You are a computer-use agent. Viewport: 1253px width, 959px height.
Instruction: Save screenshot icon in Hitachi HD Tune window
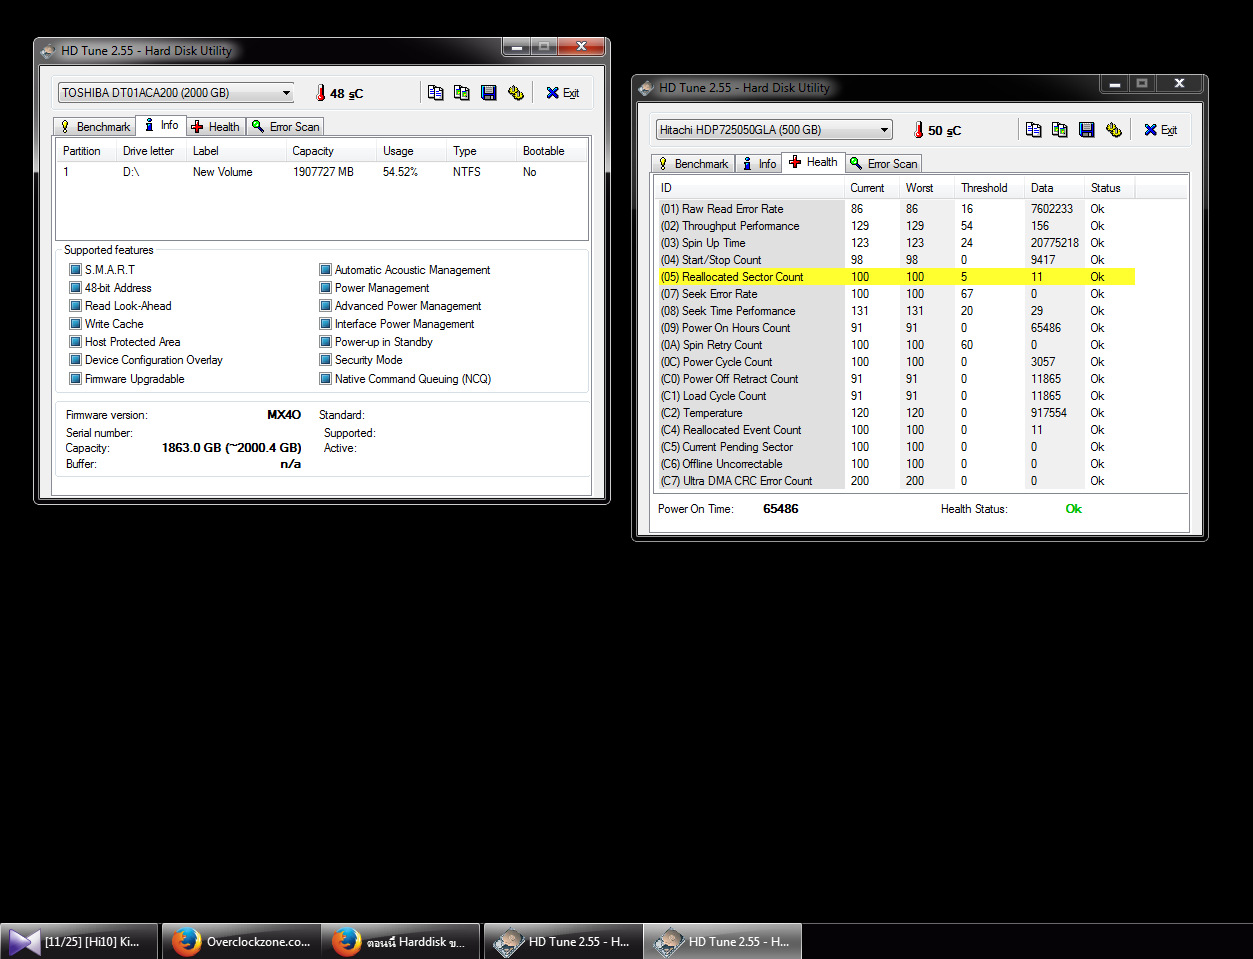click(x=1086, y=129)
